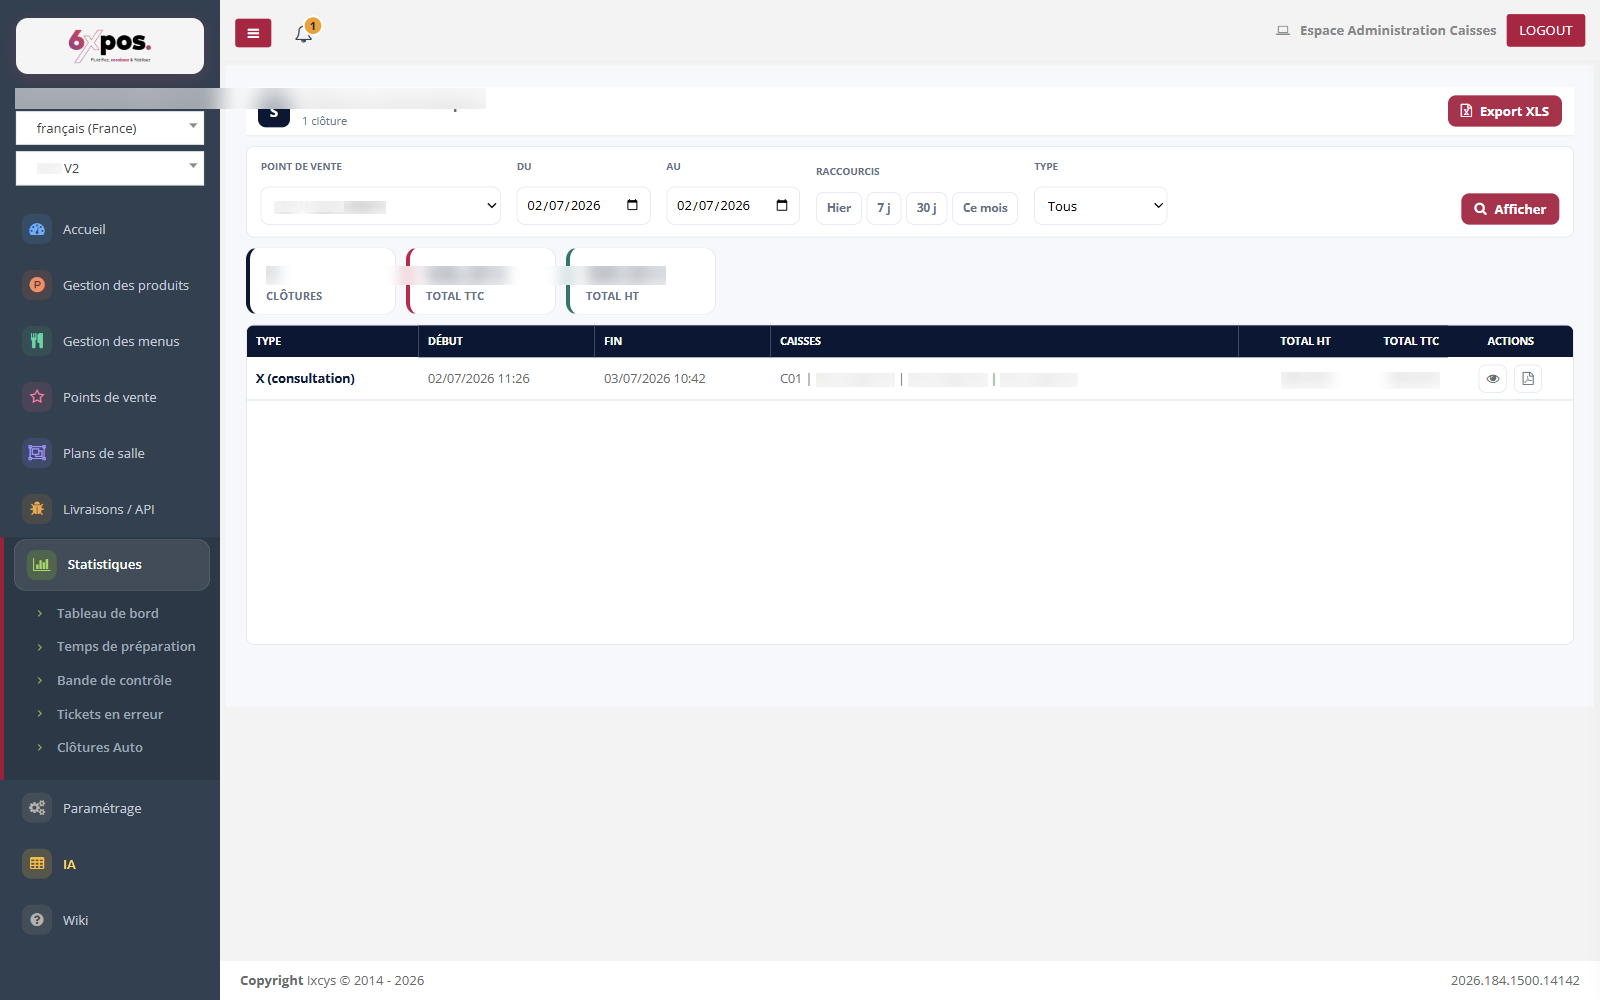Open the IA menu entry

pyautogui.click(x=69, y=864)
